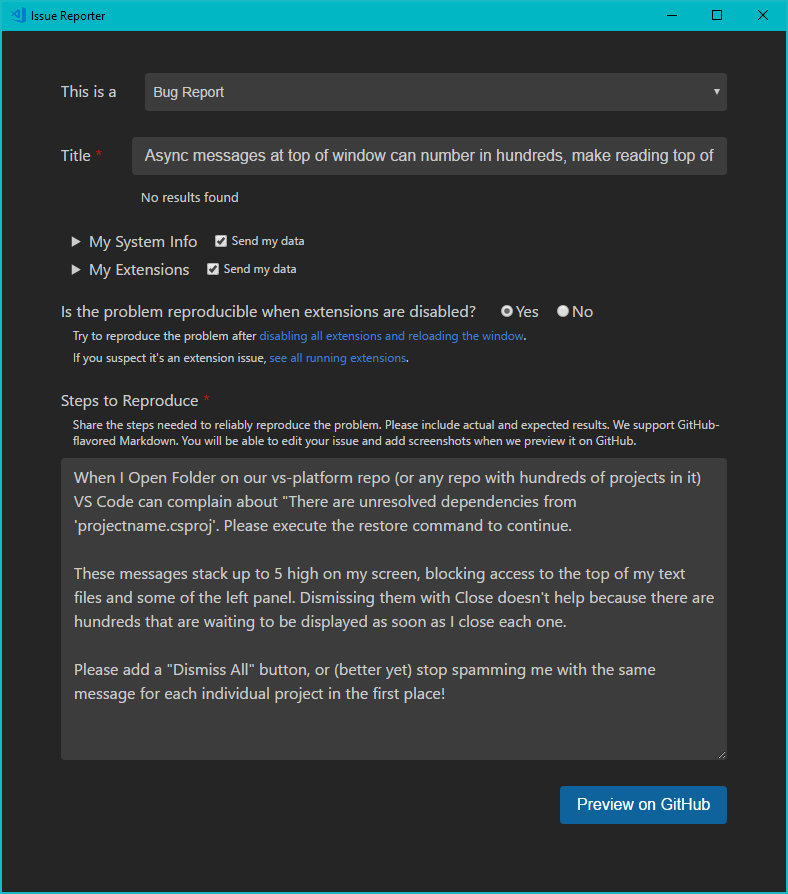Click the dropdown arrow on the issue type selector
788x894 pixels.
pos(717,91)
